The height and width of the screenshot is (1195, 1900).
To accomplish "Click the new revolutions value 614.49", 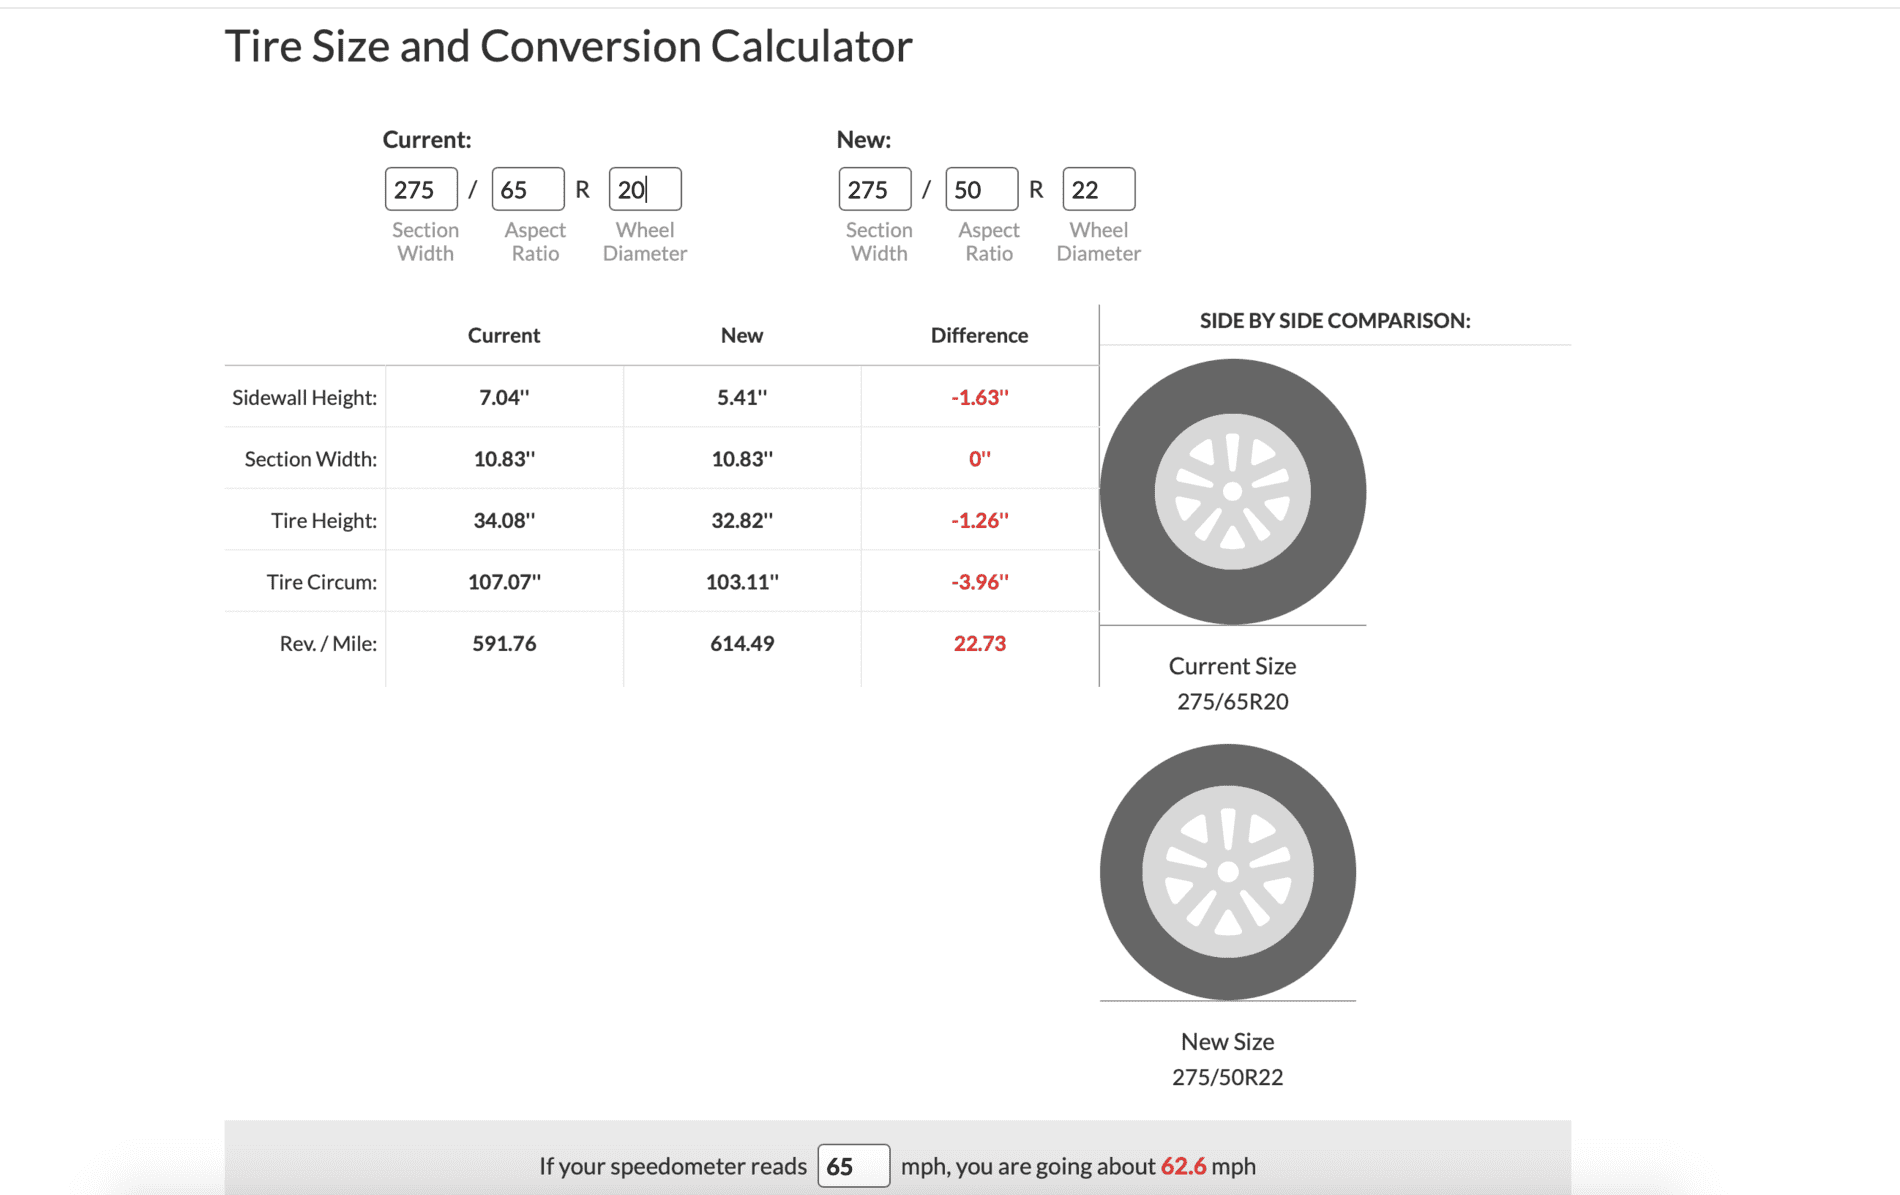I will point(742,643).
